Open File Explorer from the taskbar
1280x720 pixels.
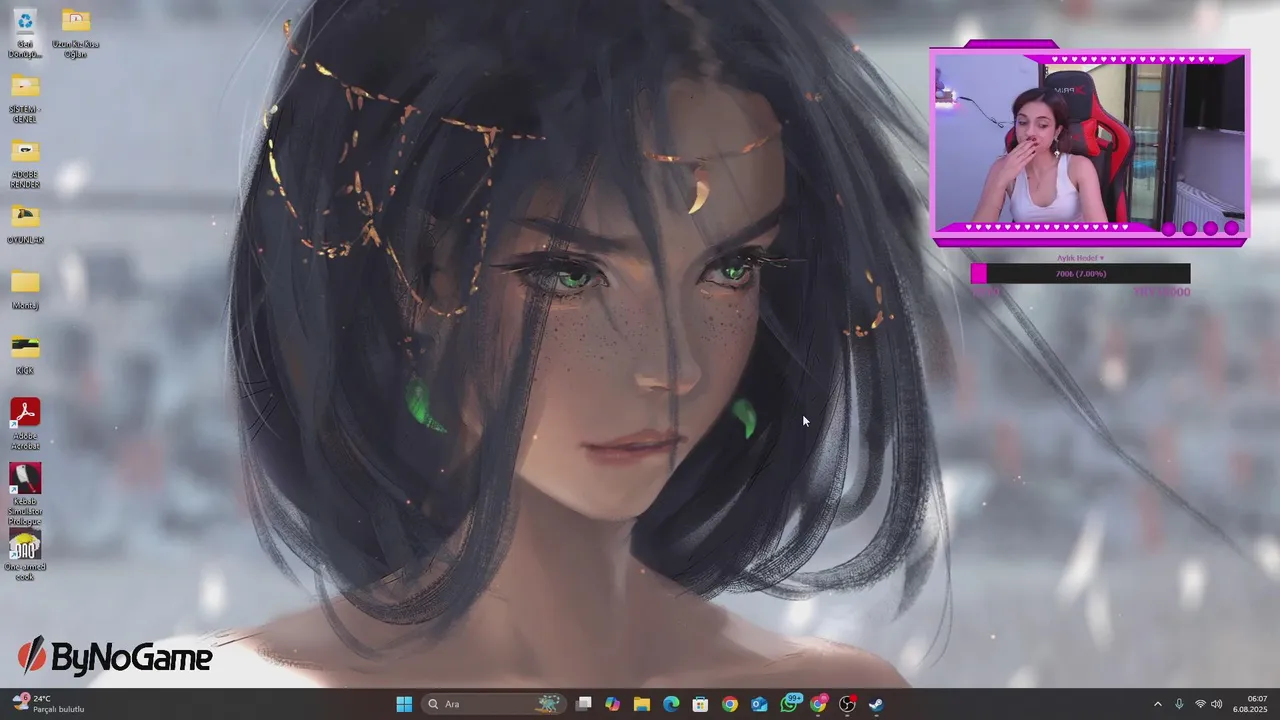[642, 704]
